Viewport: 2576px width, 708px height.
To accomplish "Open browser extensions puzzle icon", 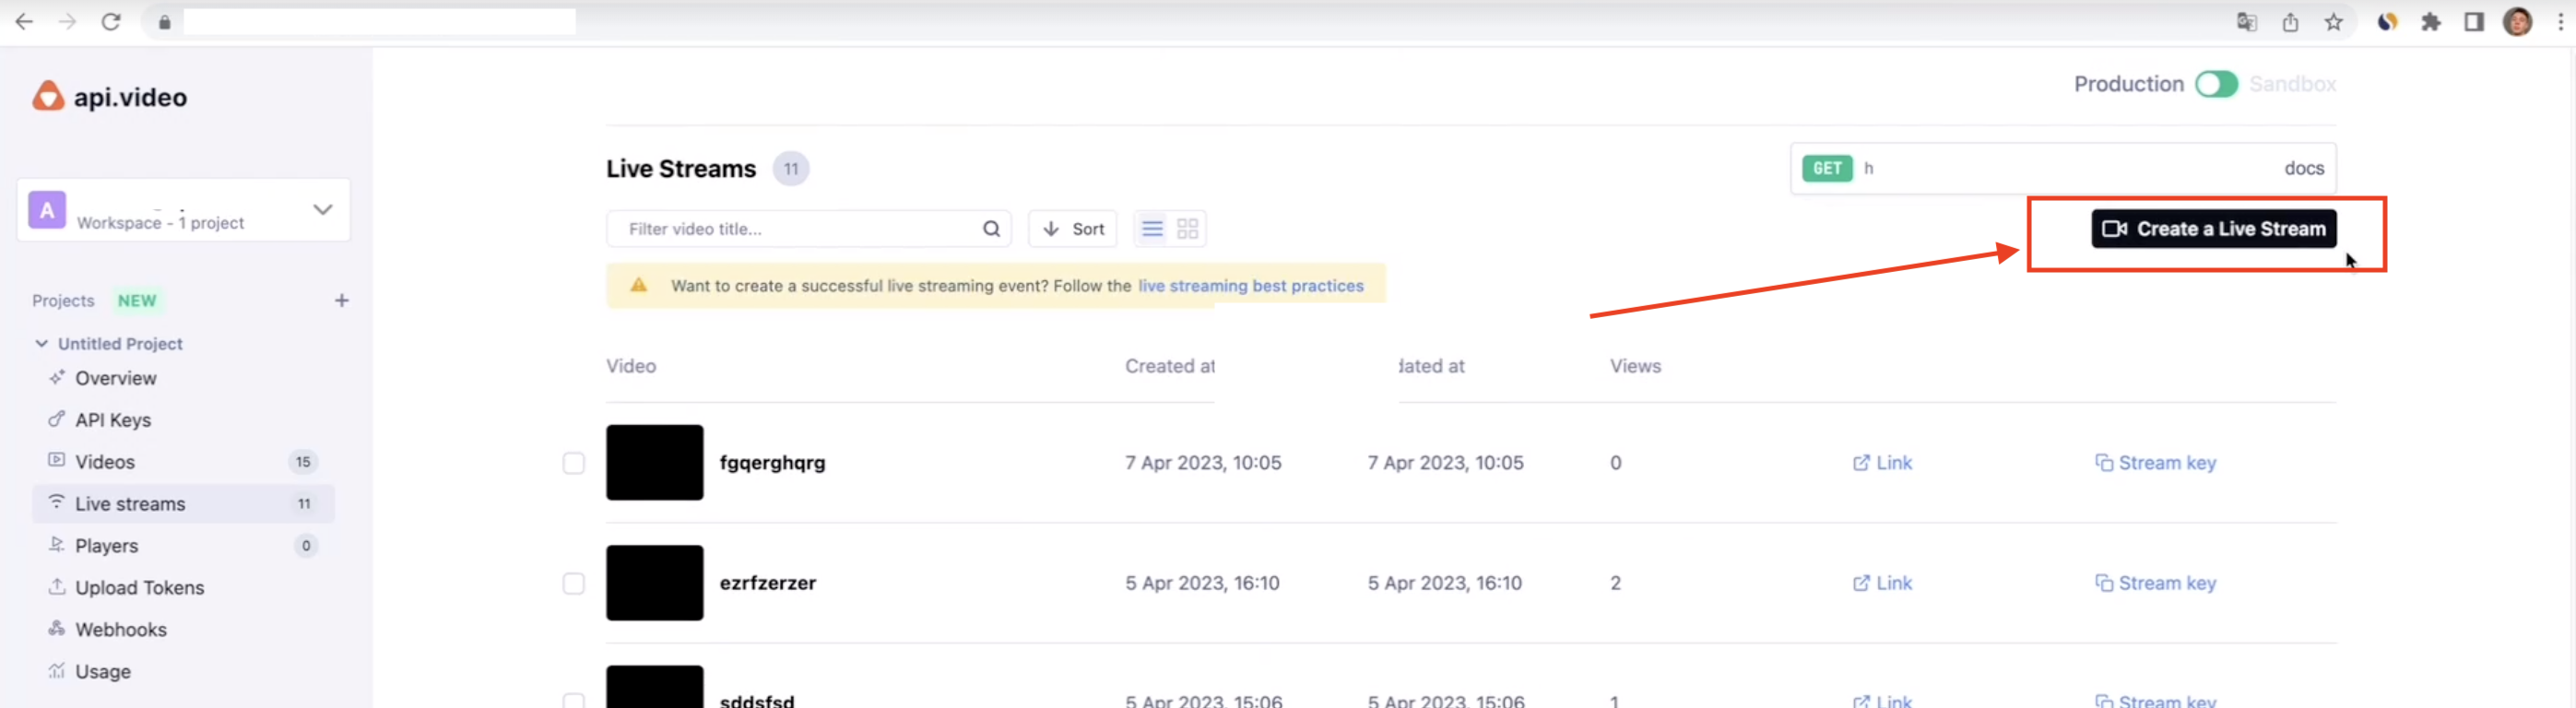I will click(2431, 22).
